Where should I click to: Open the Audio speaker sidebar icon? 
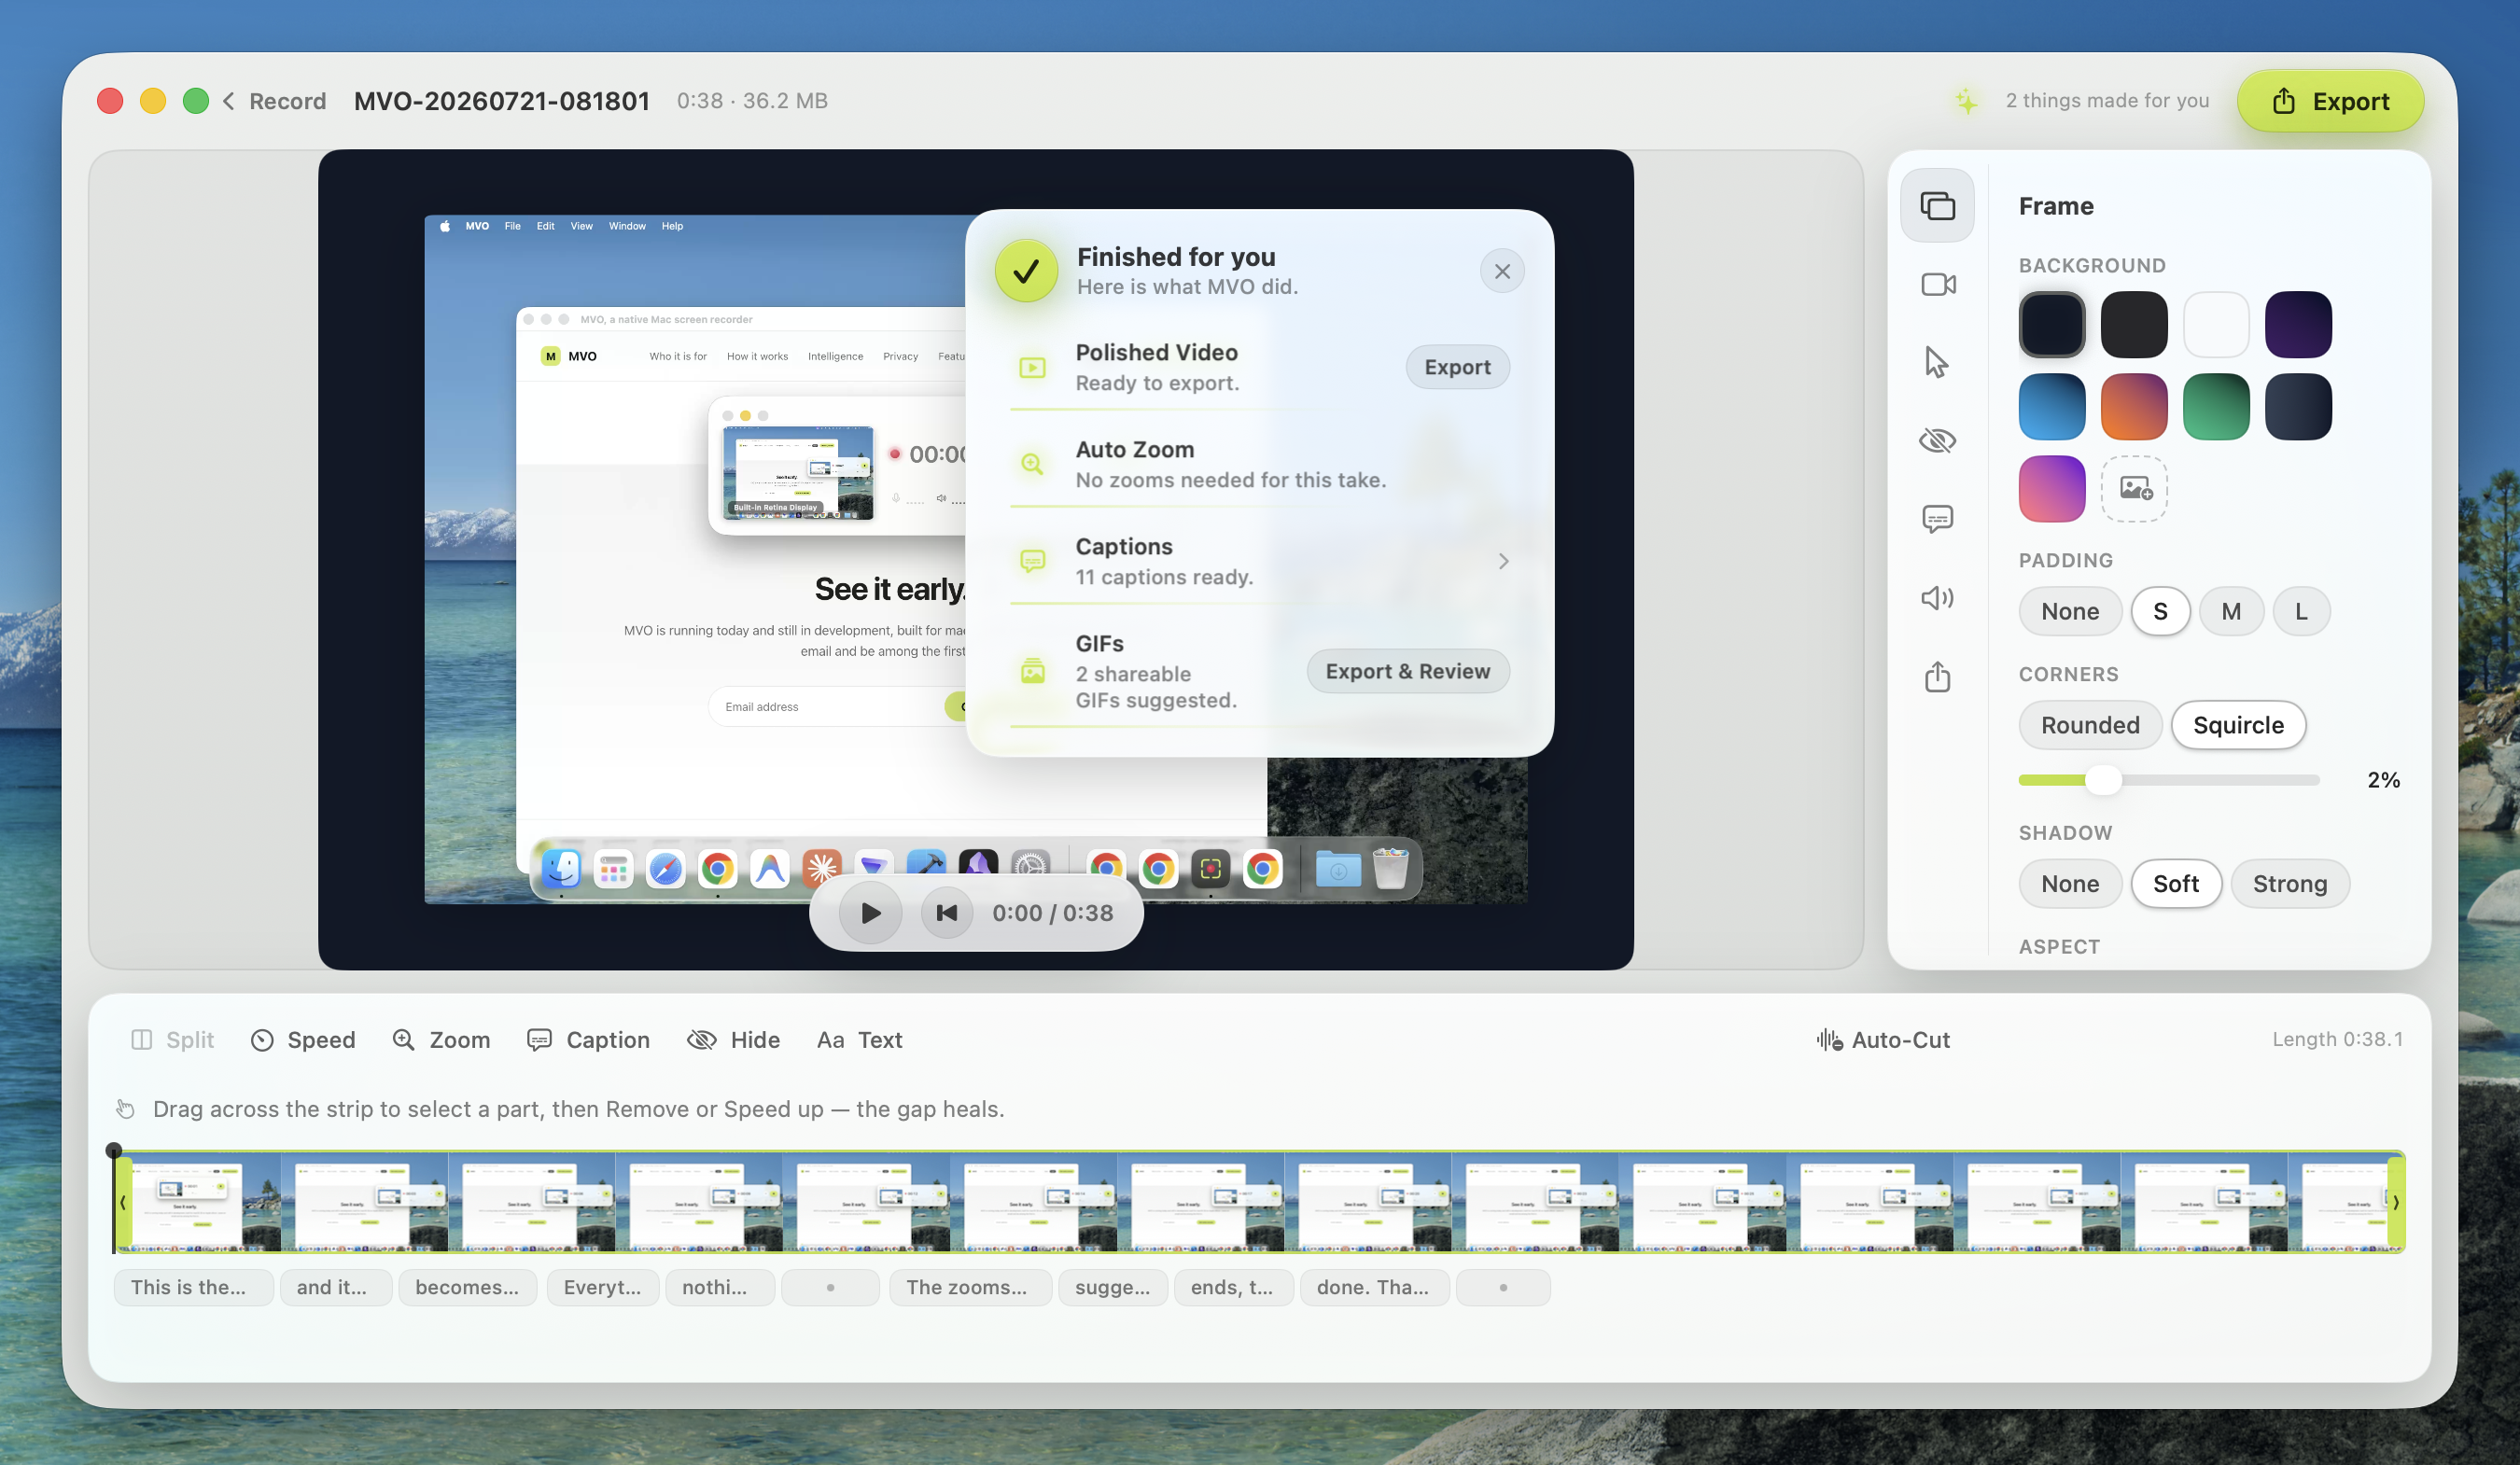[x=1937, y=598]
